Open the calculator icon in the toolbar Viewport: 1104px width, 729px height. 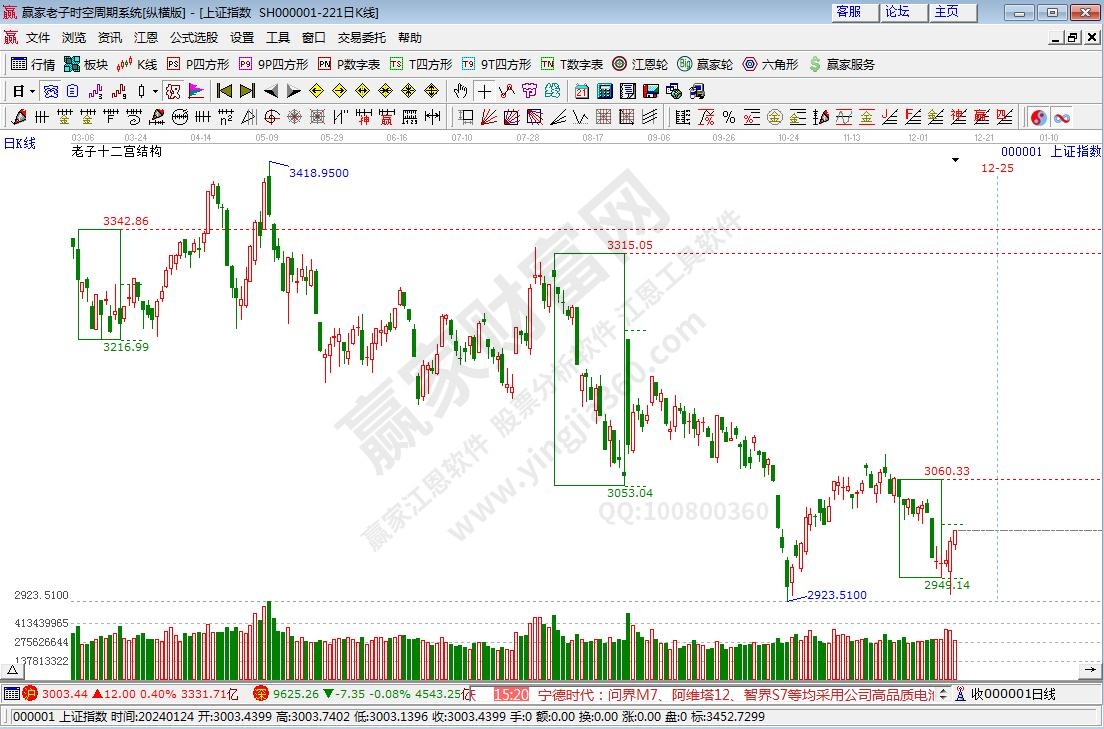[x=605, y=91]
